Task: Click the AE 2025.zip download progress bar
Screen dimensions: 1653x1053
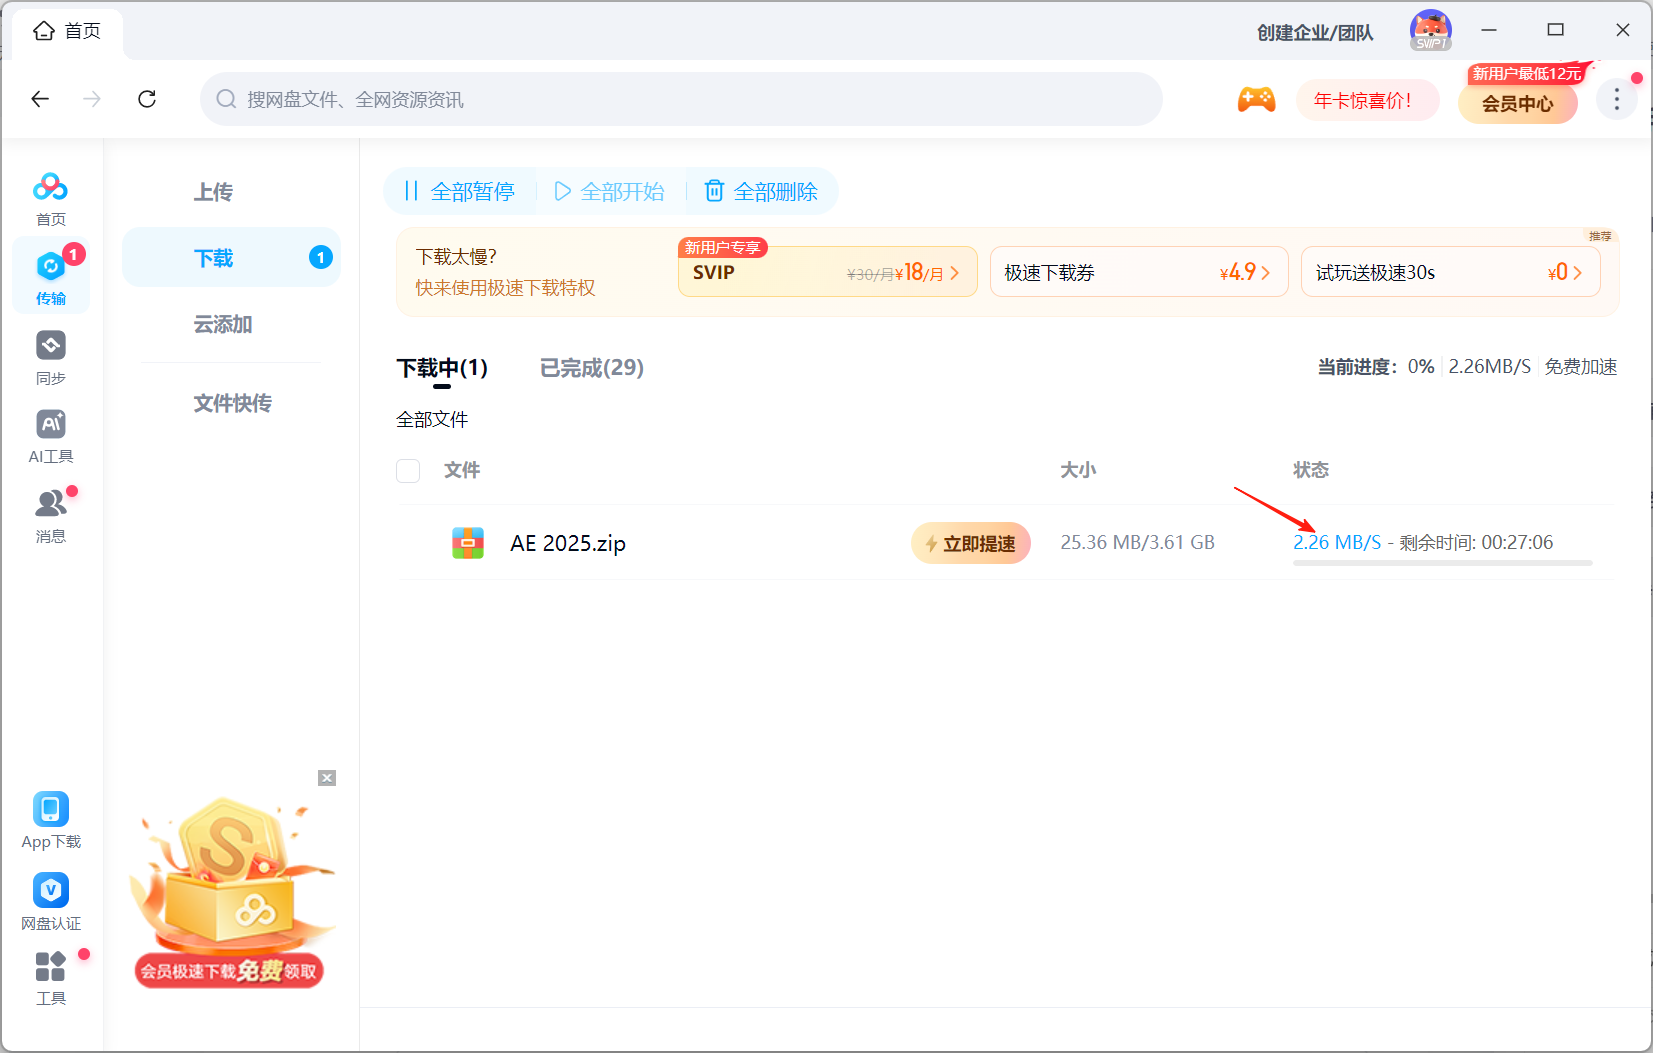Action: coord(1442,563)
